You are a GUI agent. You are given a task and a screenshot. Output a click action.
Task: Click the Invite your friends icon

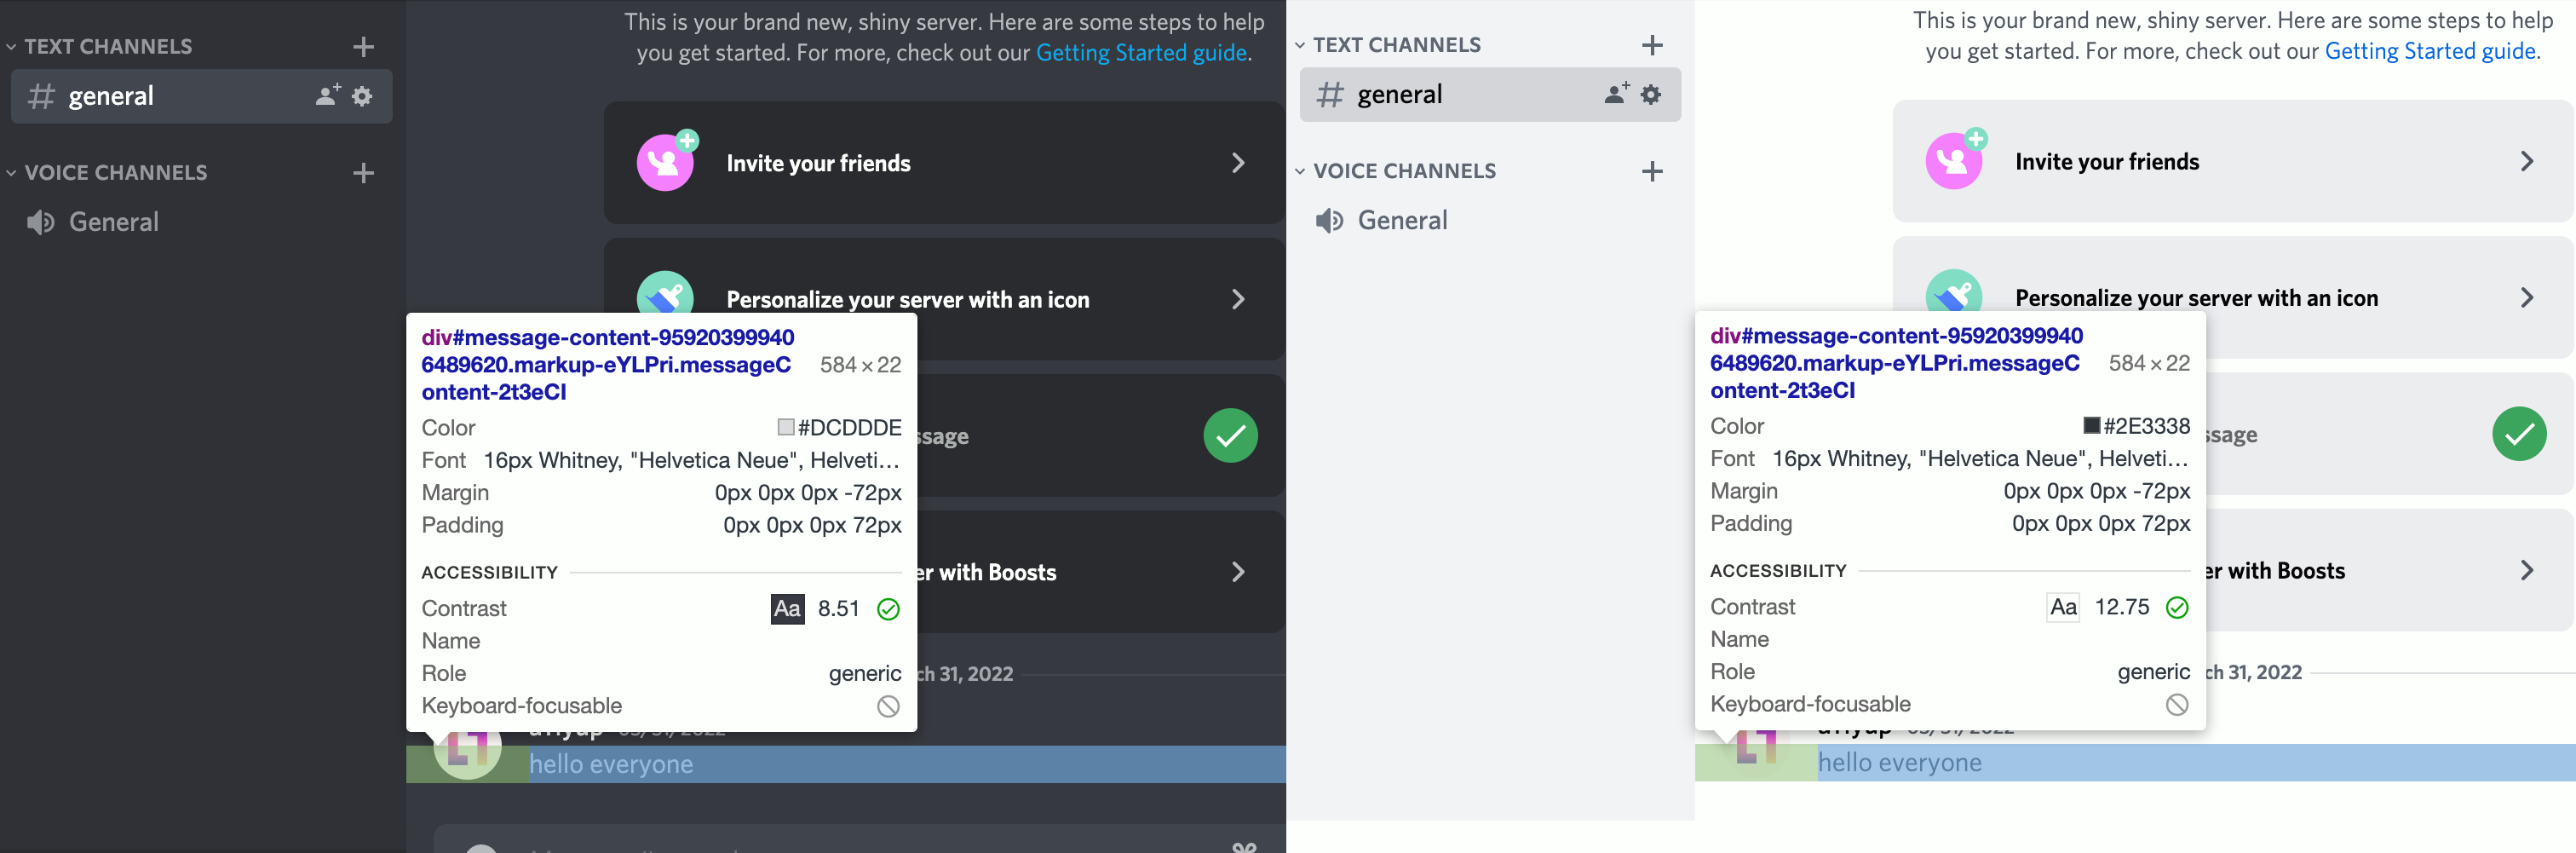666,162
